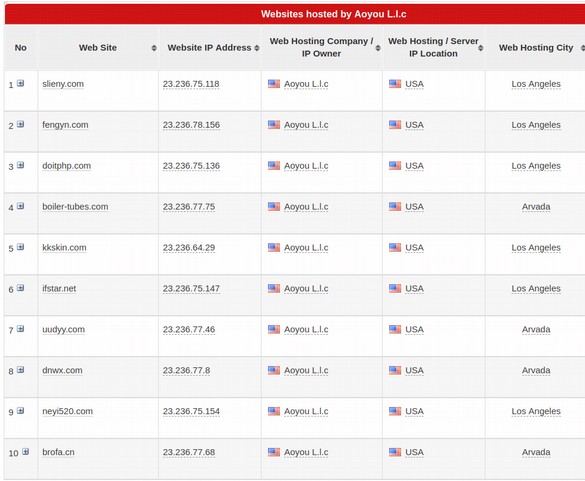The height and width of the screenshot is (481, 585).
Task: Click IP address 23.236.77.46
Action: pyautogui.click(x=189, y=329)
